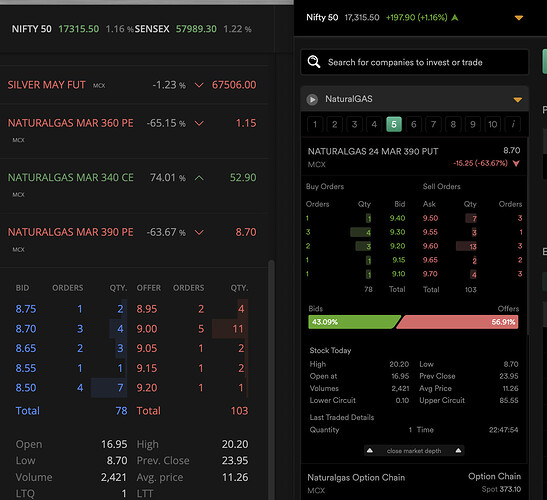The image size is (547, 500).
Task: Select NATURALGAS MAR 360 PE row
Action: coord(134,131)
